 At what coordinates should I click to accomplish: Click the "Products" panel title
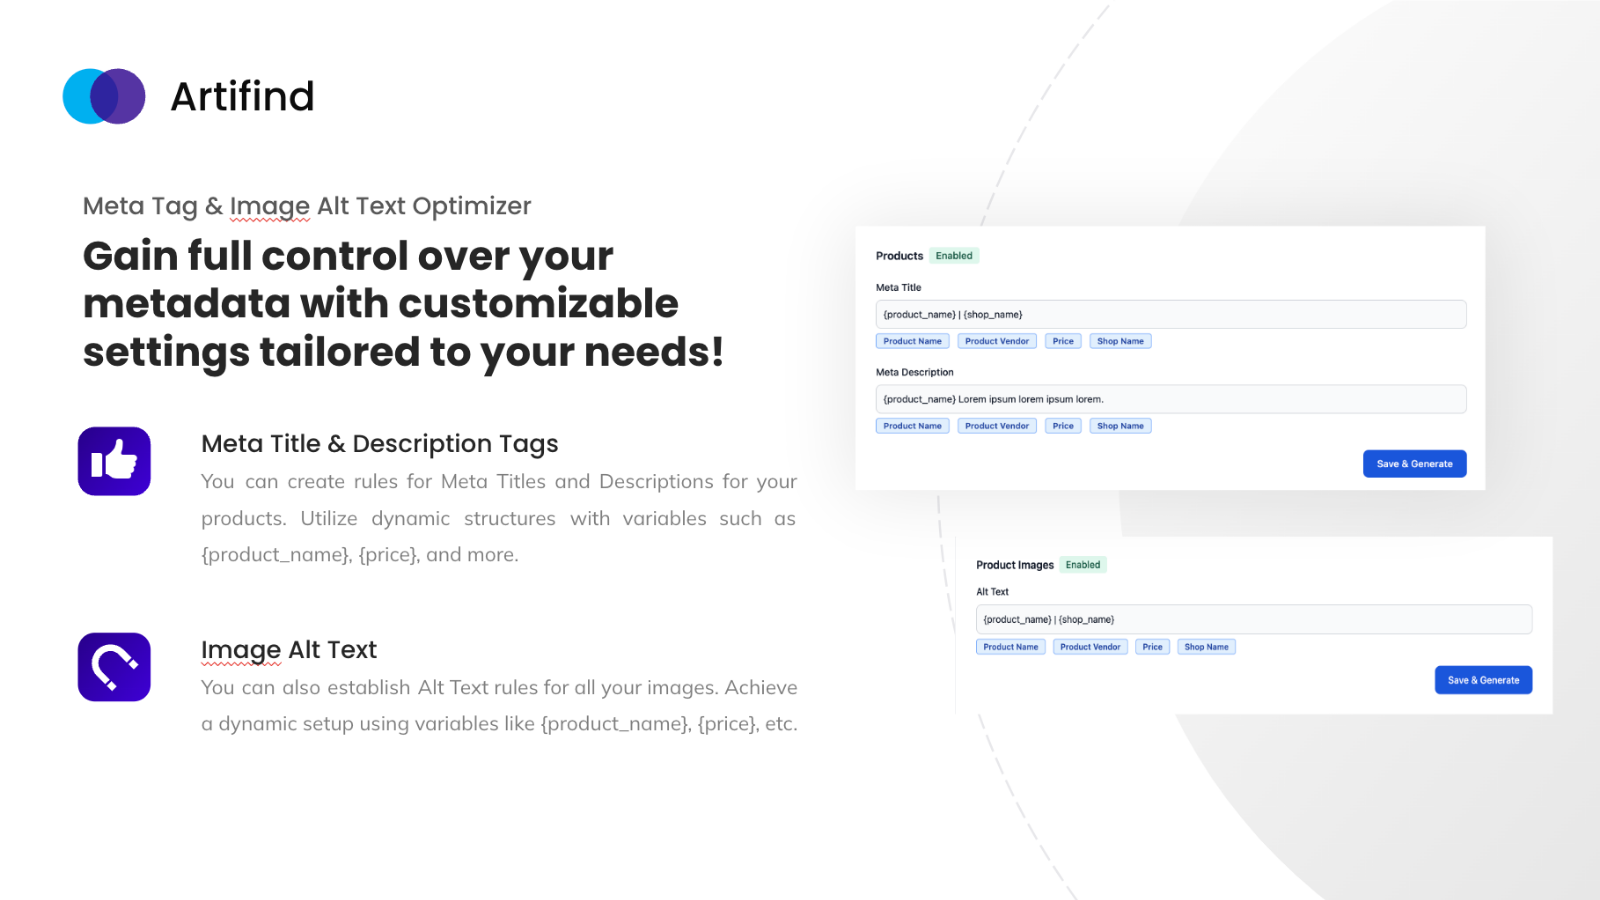pyautogui.click(x=900, y=256)
